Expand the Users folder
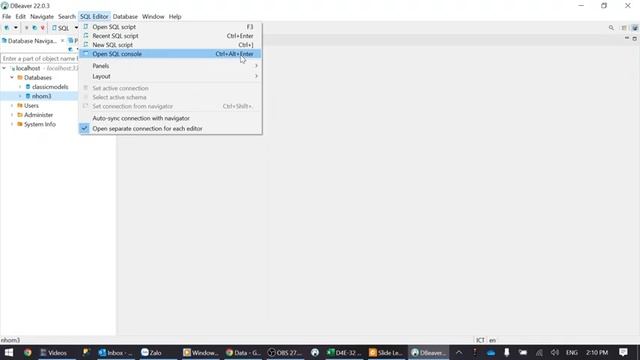This screenshot has width=640, height=360. click(x=12, y=106)
